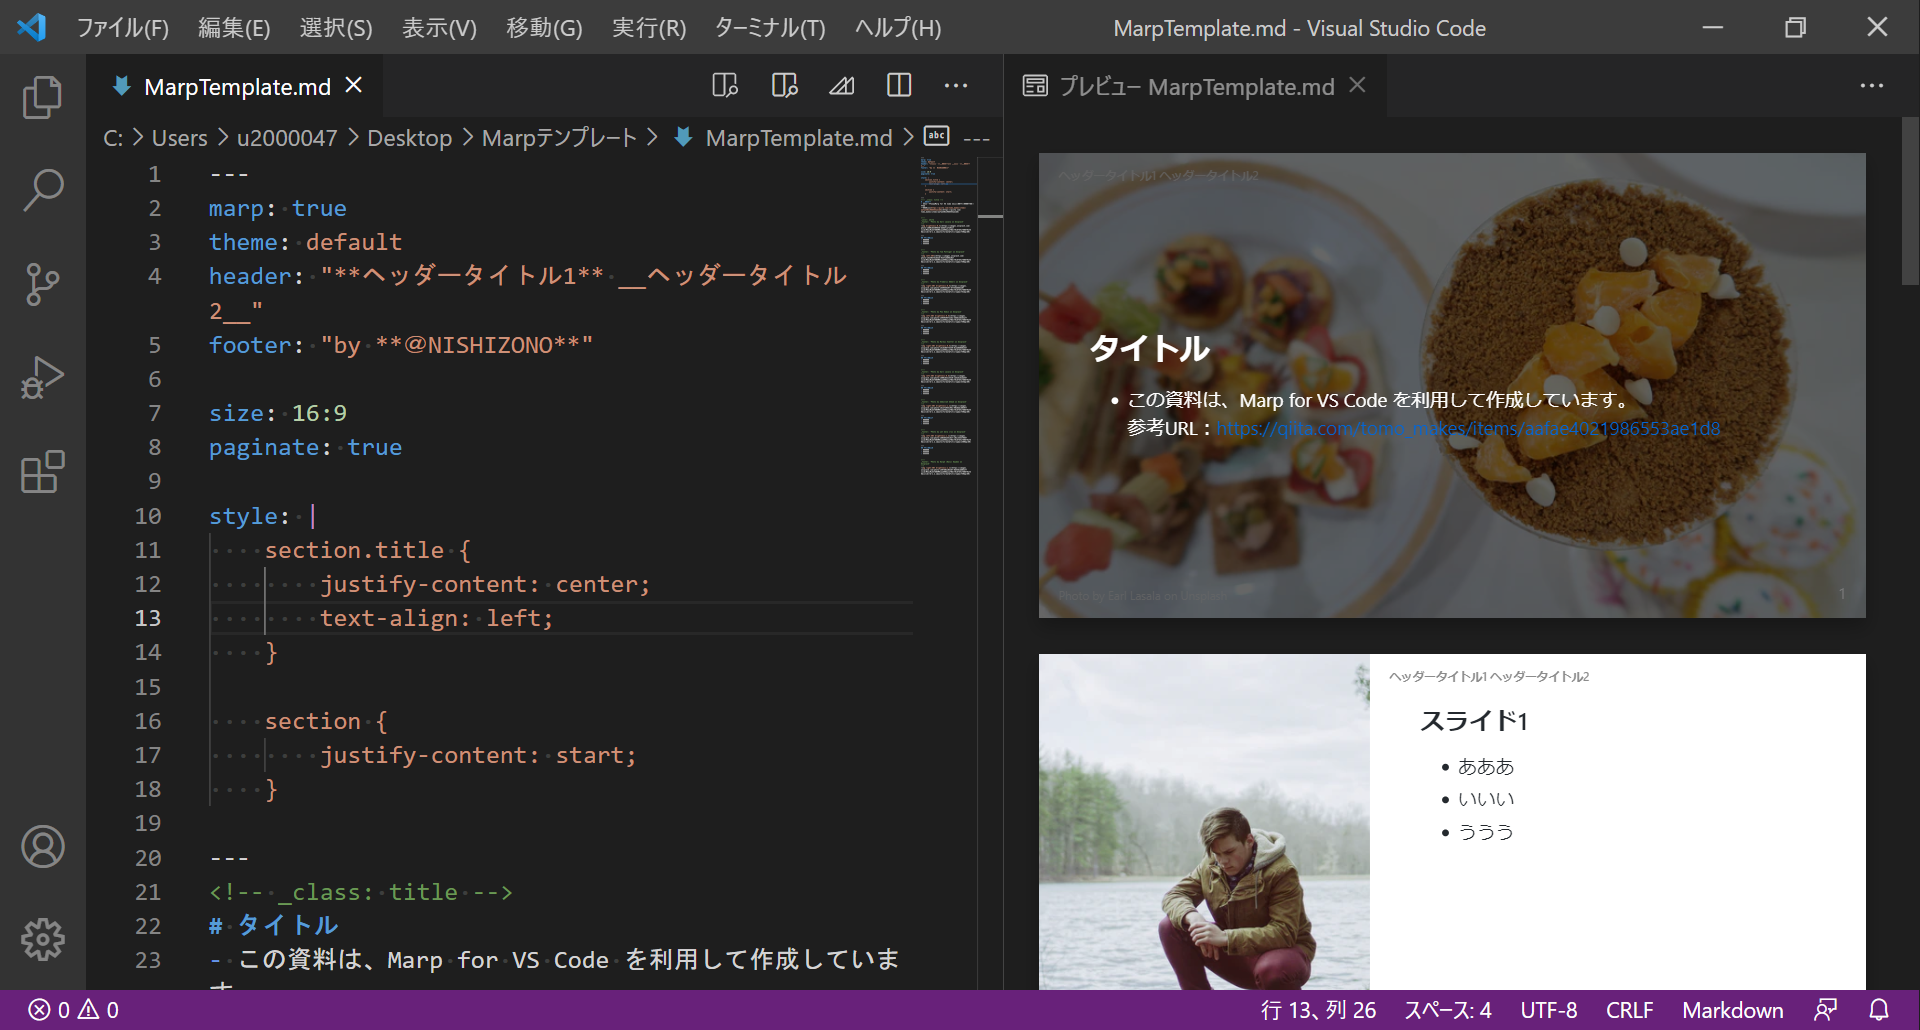Open more actions for the MarpTemplate.md editor
The image size is (1920, 1030).
click(956, 86)
